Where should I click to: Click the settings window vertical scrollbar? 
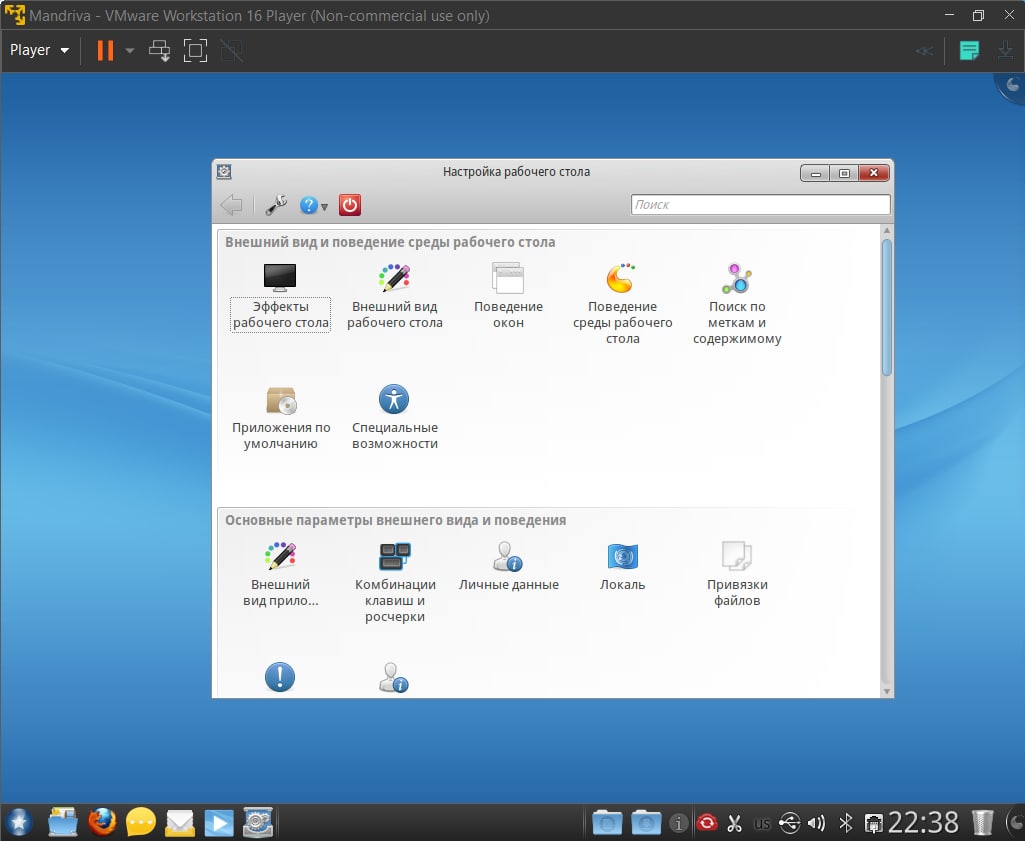tap(886, 307)
